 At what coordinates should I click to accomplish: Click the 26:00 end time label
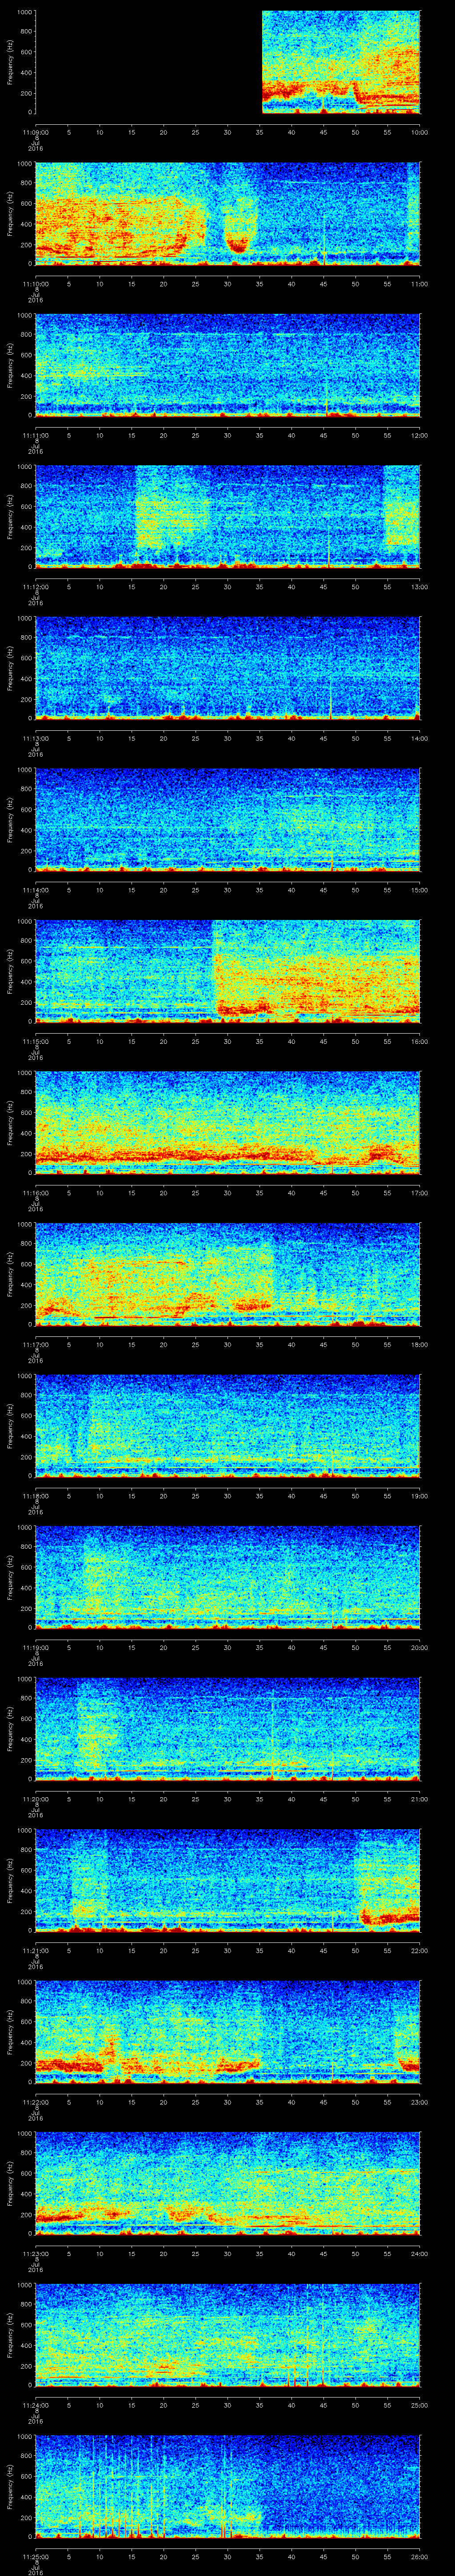click(420, 2556)
